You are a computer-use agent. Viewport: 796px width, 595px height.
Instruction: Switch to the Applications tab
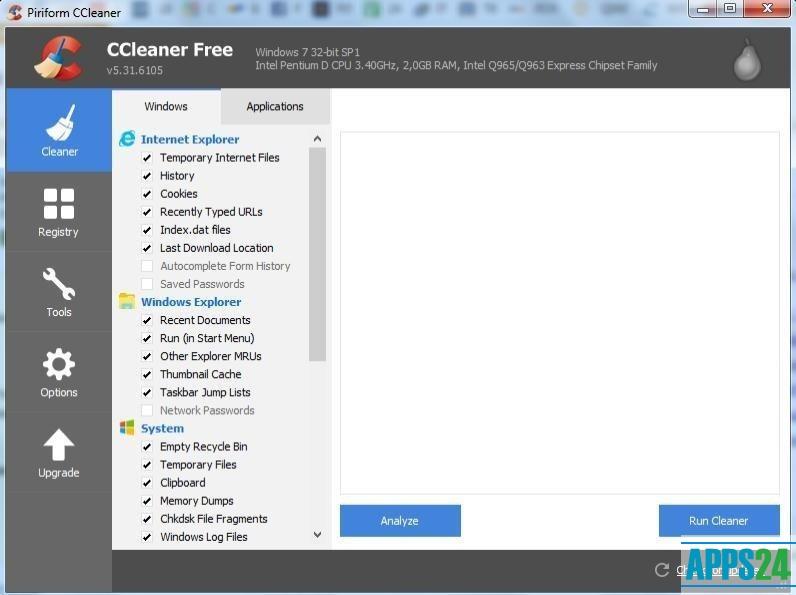point(275,107)
